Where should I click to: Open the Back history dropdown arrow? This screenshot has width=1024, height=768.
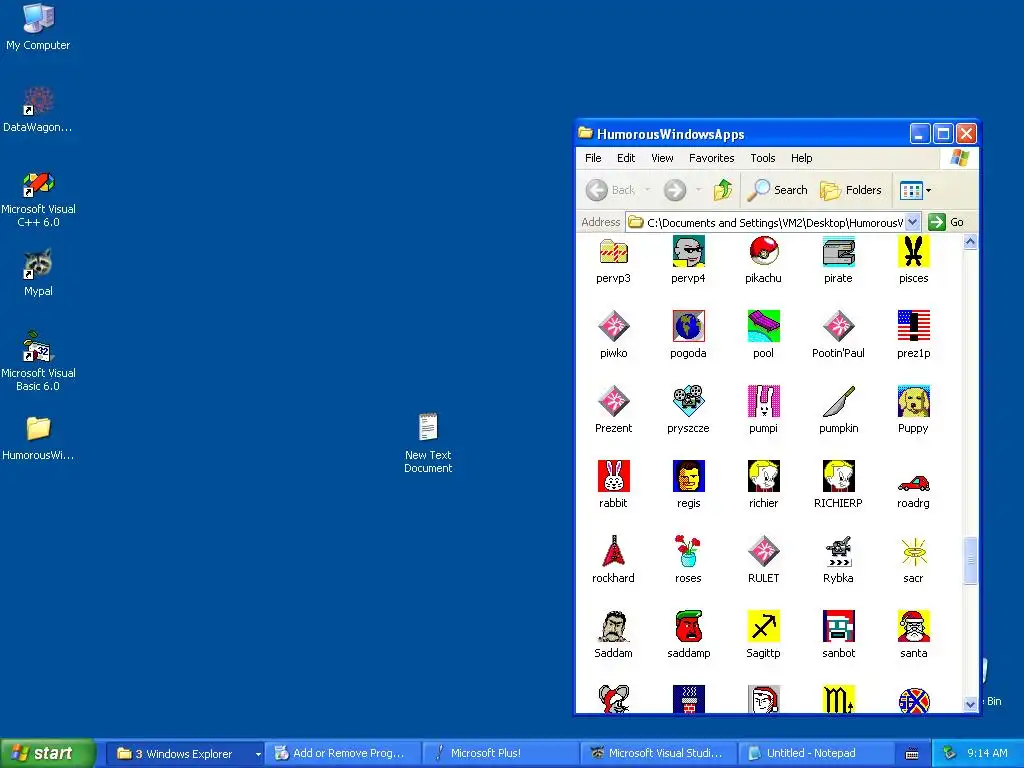pos(647,190)
